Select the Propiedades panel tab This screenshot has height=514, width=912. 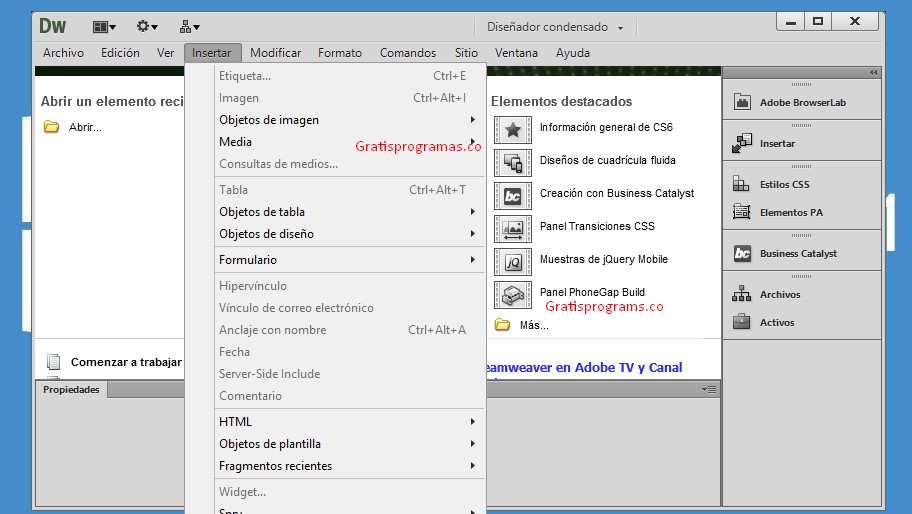71,390
